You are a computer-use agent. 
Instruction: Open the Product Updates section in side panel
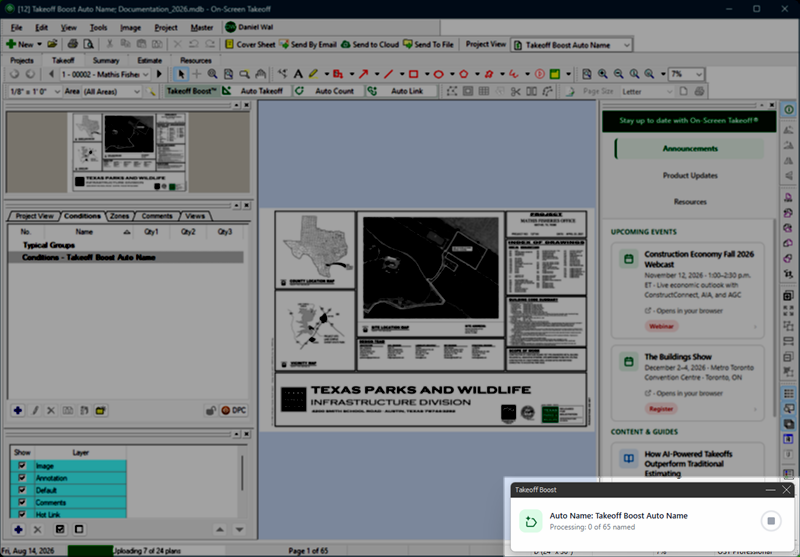coord(690,175)
